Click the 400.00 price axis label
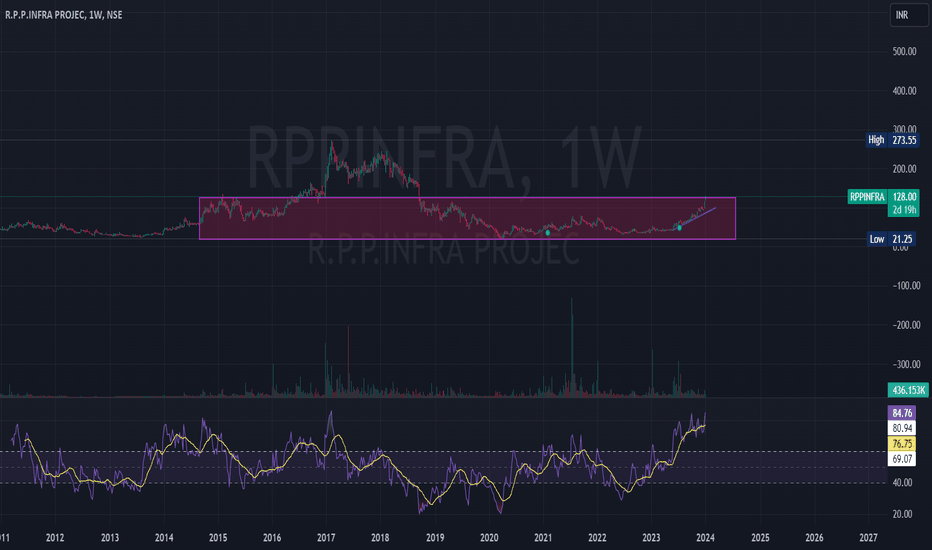Viewport: 932px width, 550px height. click(904, 91)
